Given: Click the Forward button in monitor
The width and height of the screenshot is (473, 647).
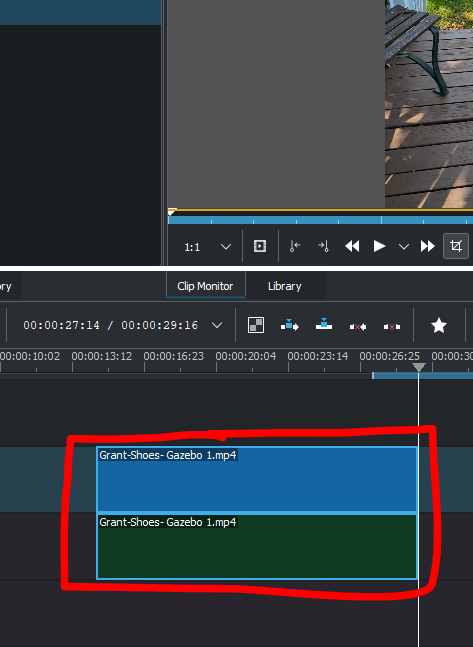Looking at the screenshot, I should tap(428, 246).
